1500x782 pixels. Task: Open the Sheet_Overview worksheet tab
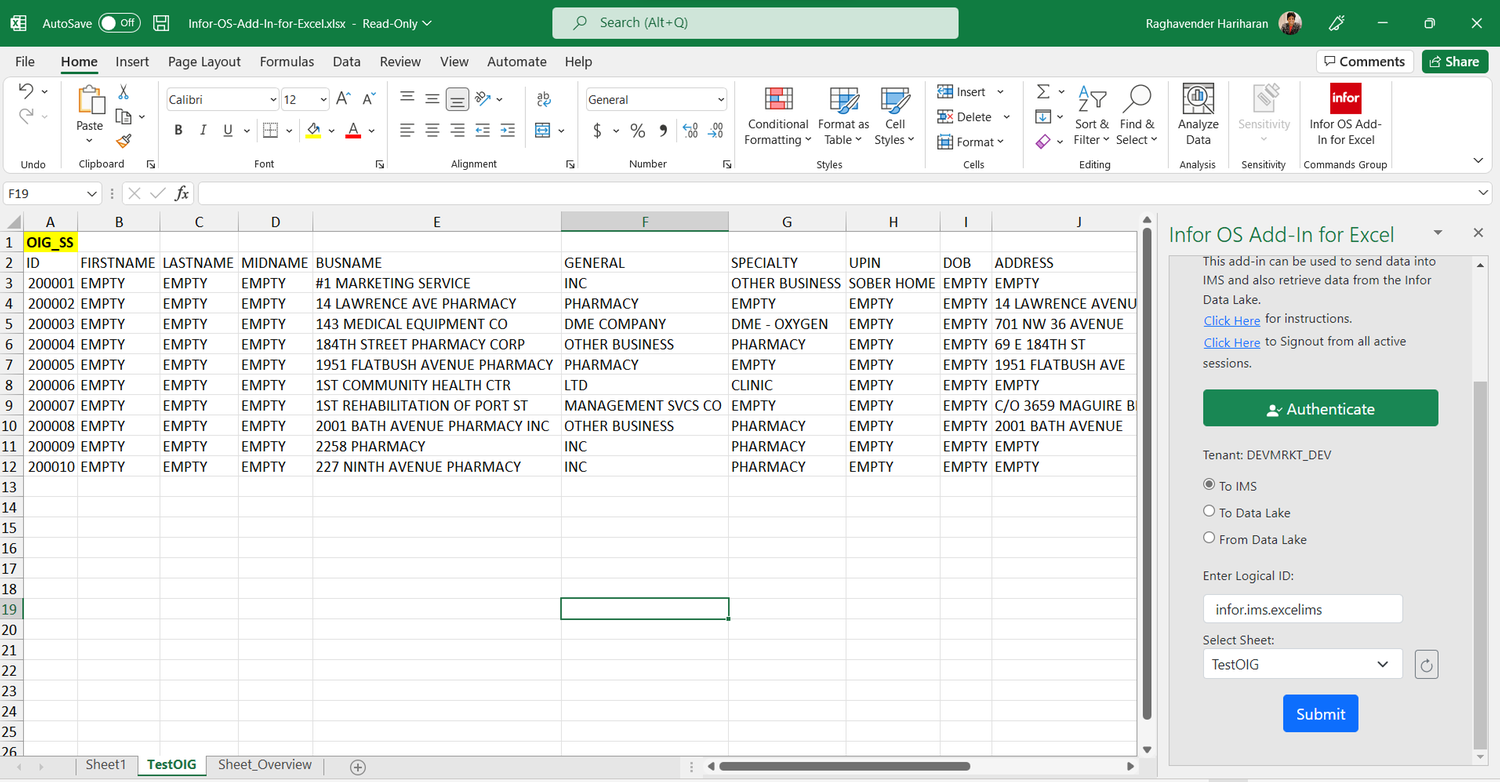pyautogui.click(x=265, y=765)
